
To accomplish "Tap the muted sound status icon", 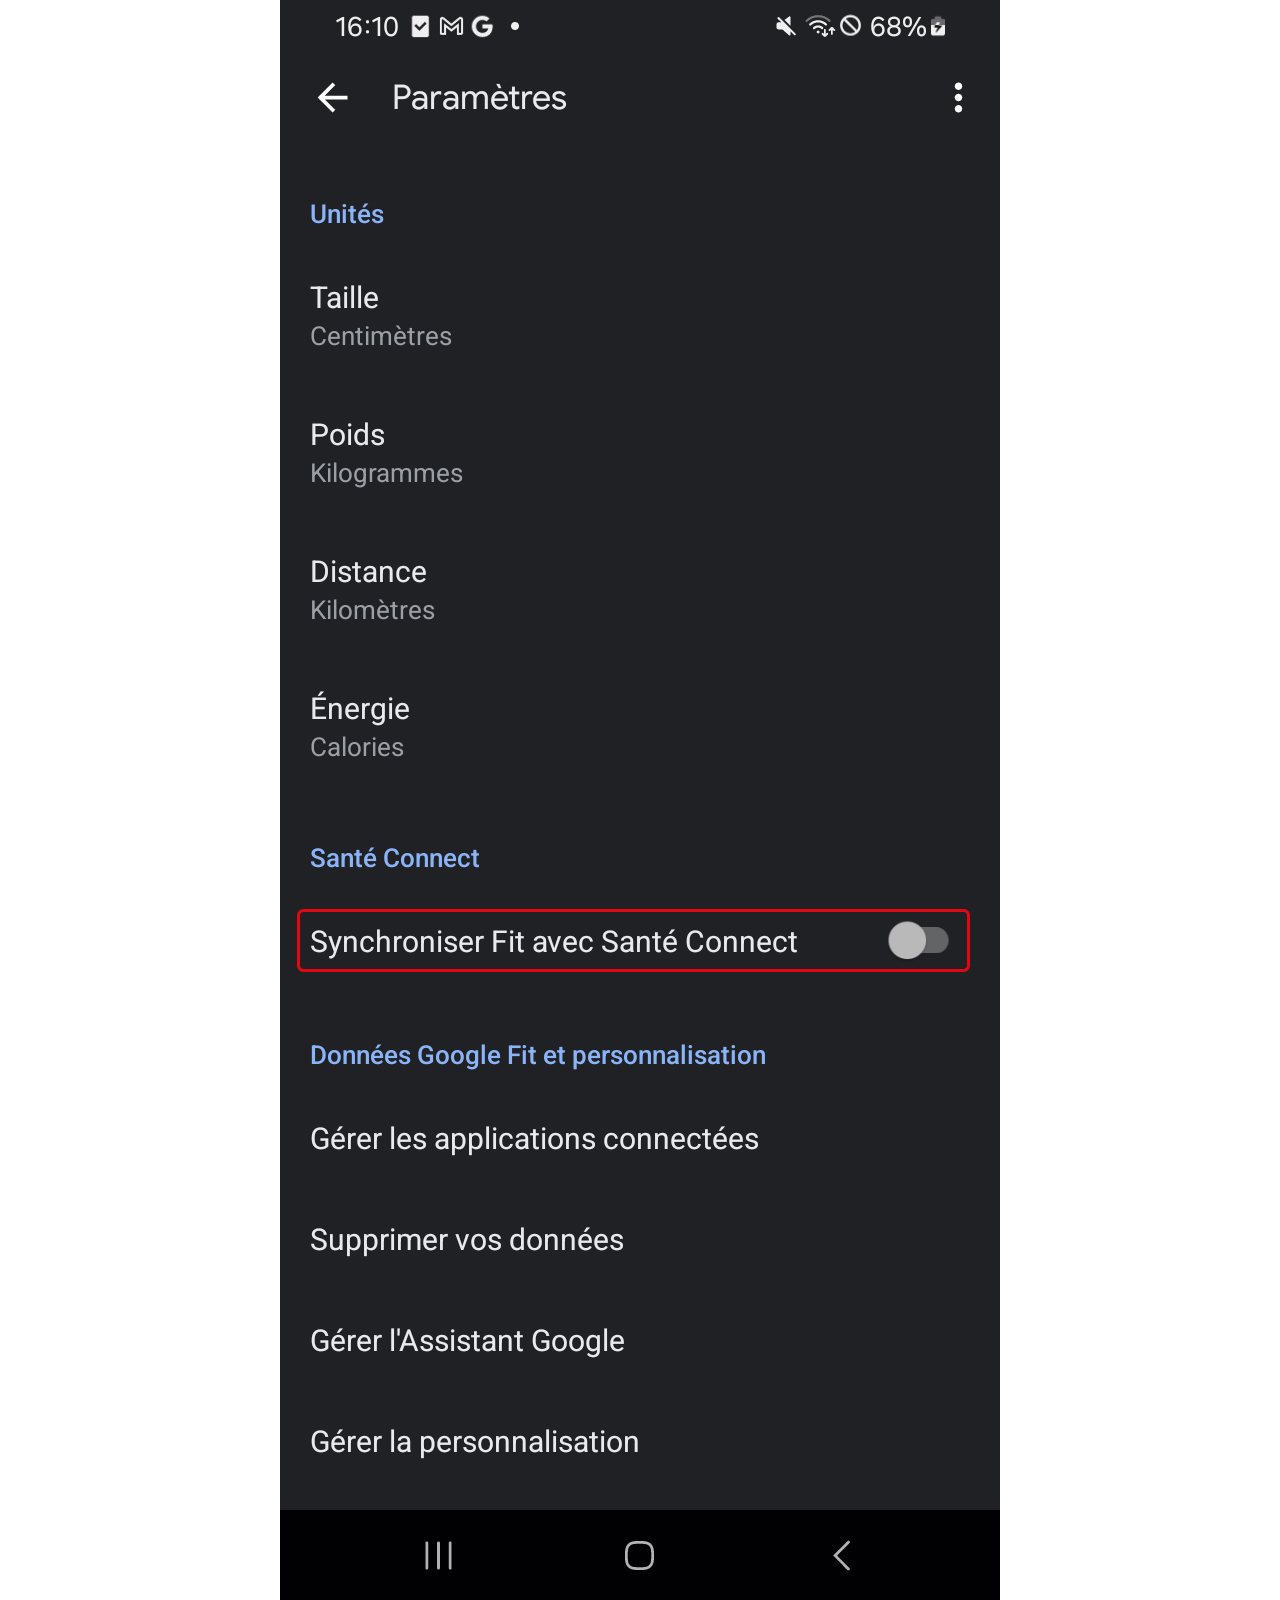I will 786,27.
